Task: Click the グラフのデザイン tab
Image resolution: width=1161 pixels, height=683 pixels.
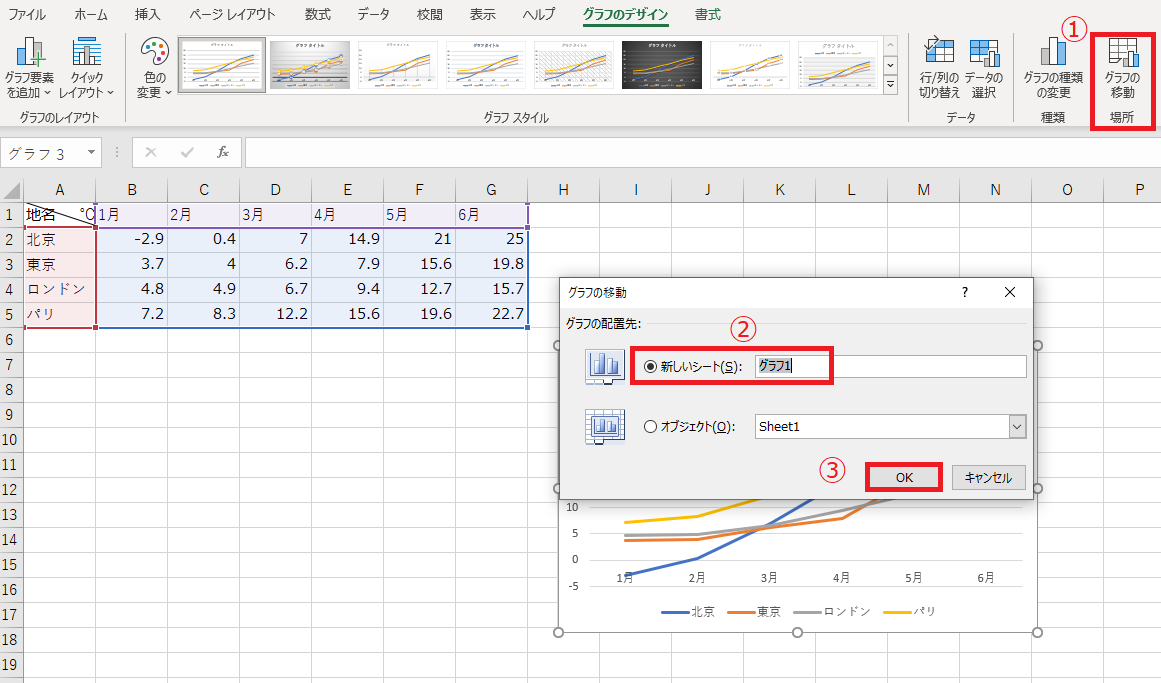Action: pos(625,14)
